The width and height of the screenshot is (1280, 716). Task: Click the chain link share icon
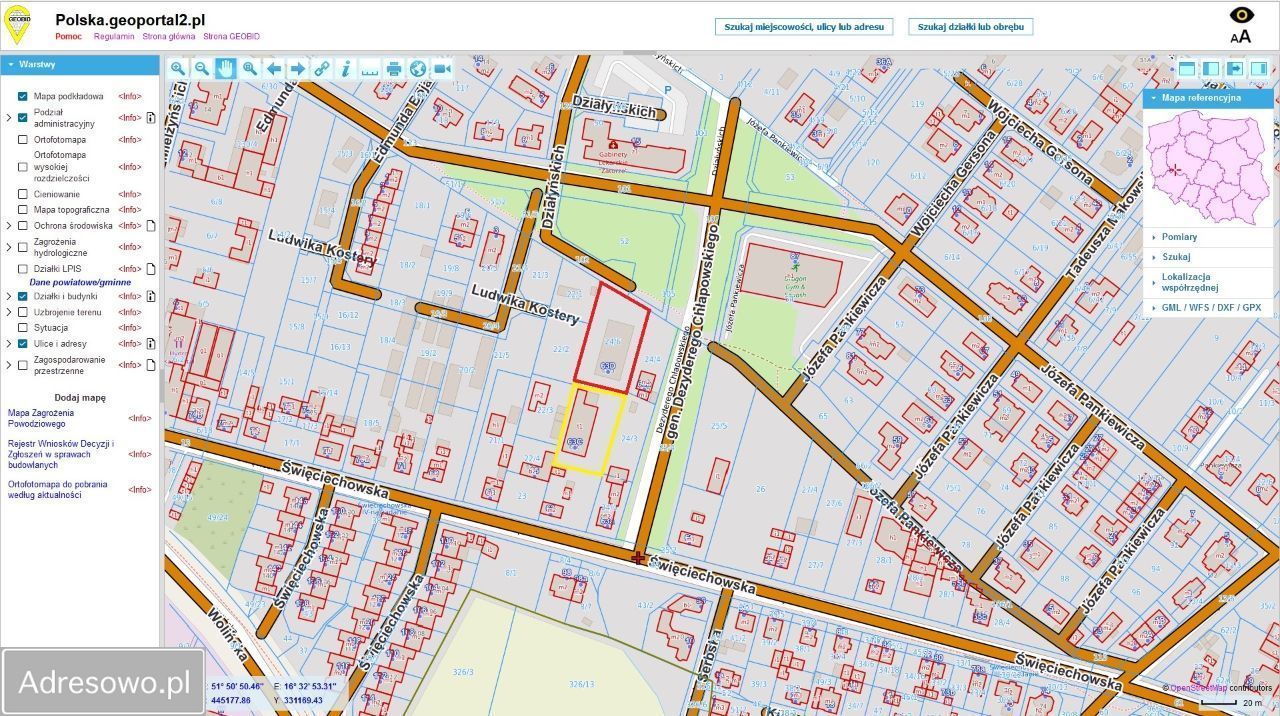(322, 69)
